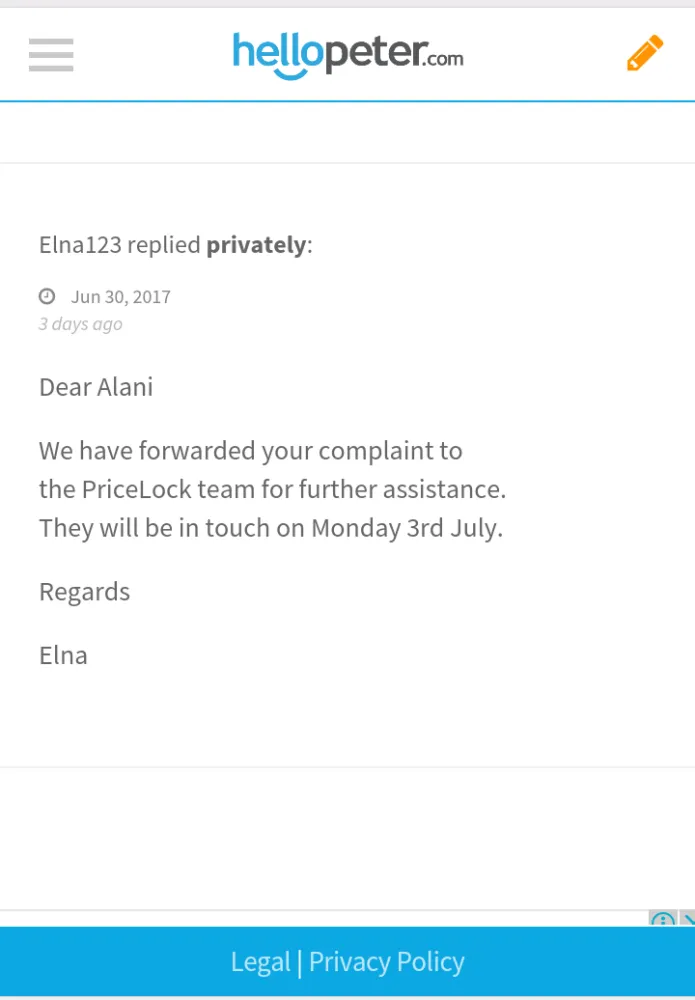Click the clock icon beside the date

[x=47, y=296]
